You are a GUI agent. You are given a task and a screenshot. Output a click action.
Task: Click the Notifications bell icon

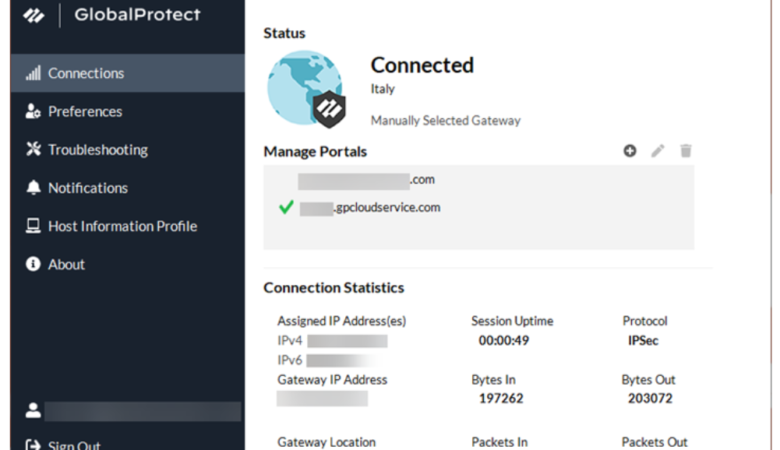[x=33, y=188]
